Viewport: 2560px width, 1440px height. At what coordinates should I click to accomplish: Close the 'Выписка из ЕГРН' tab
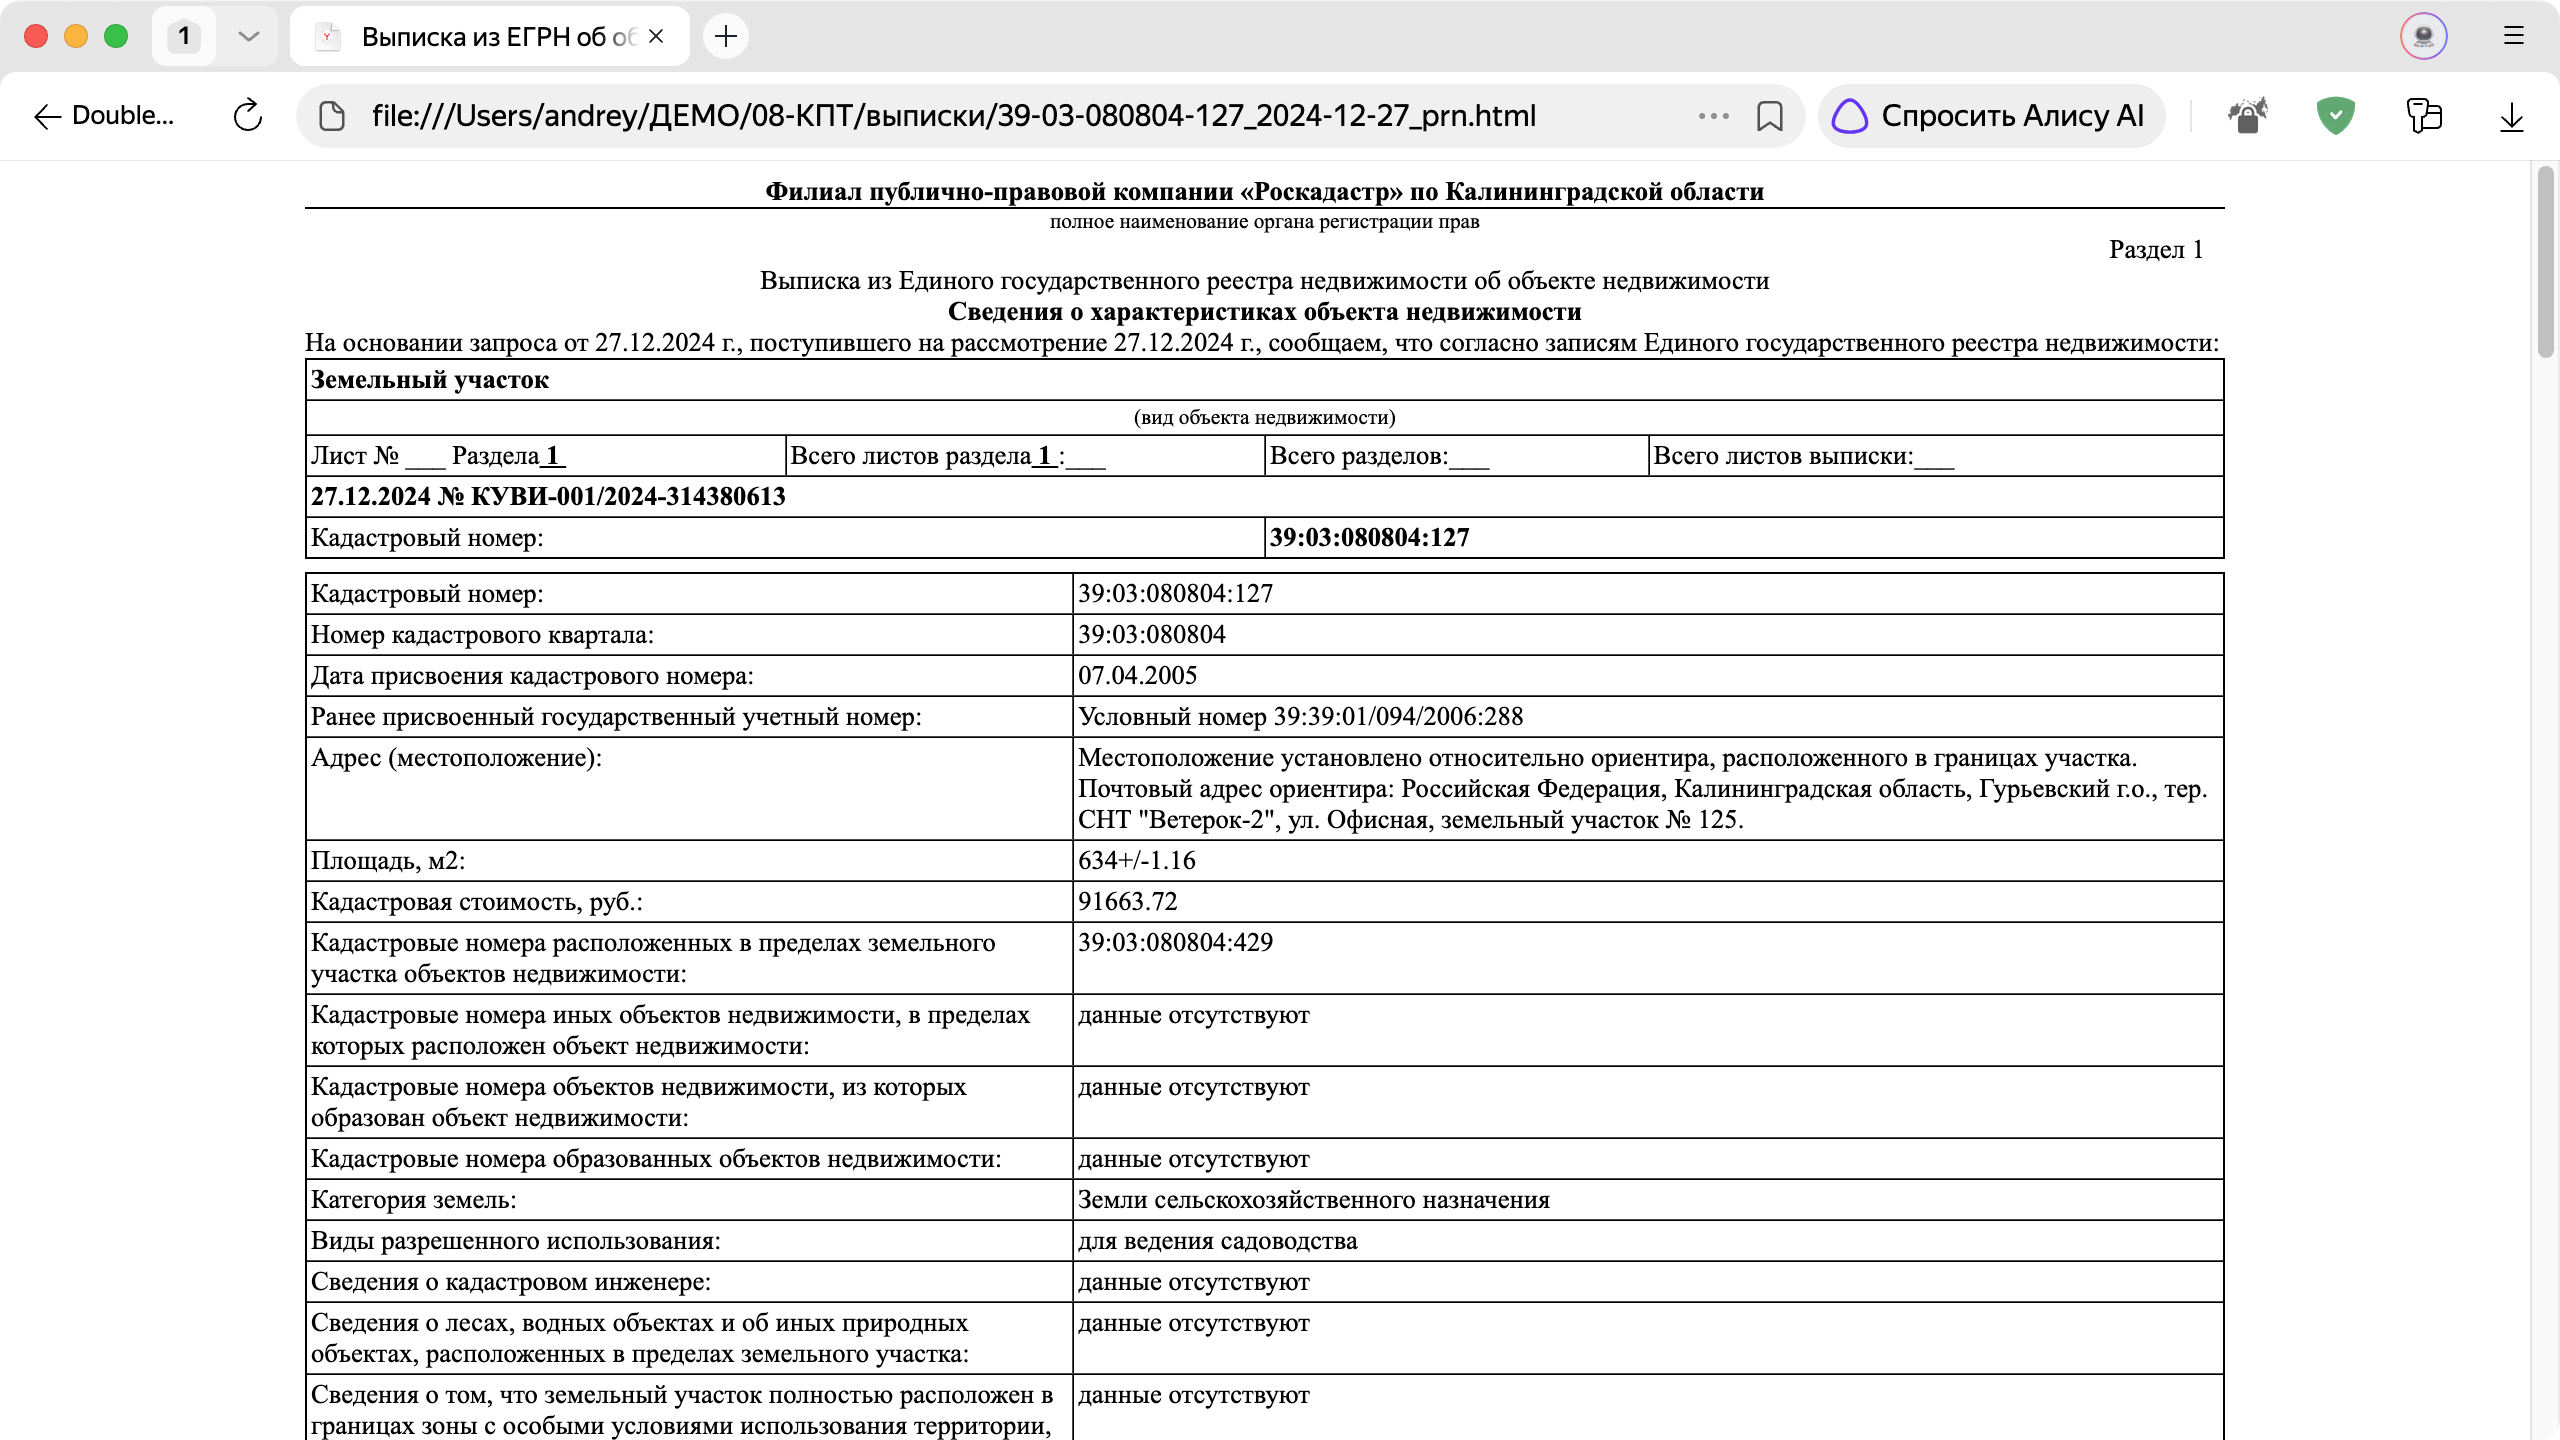pyautogui.click(x=656, y=36)
